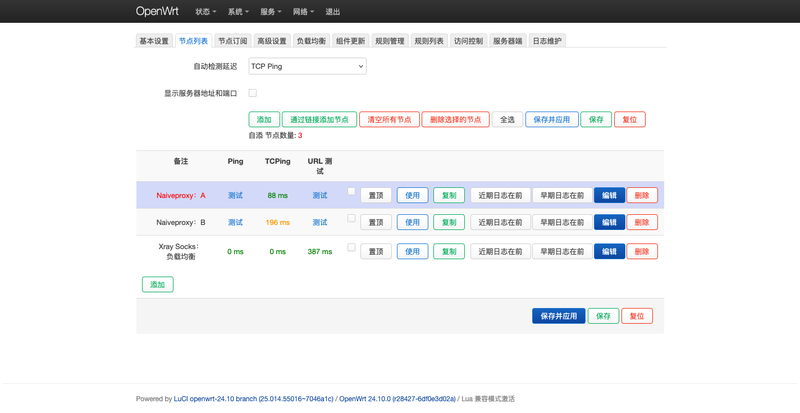The height and width of the screenshot is (413, 800).
Task: Click the Ping 测试 link for Naiveproxy：A
Action: point(235,196)
